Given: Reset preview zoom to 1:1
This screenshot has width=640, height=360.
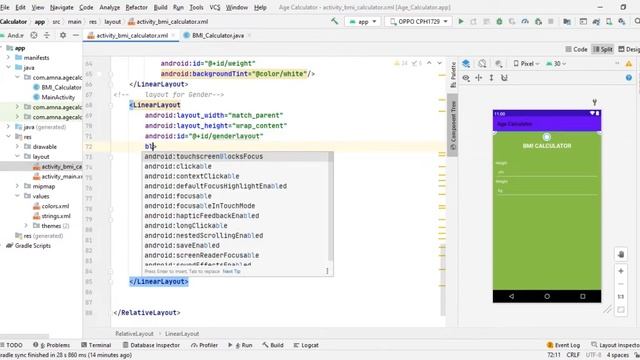Looking at the screenshot, I should click(x=621, y=296).
